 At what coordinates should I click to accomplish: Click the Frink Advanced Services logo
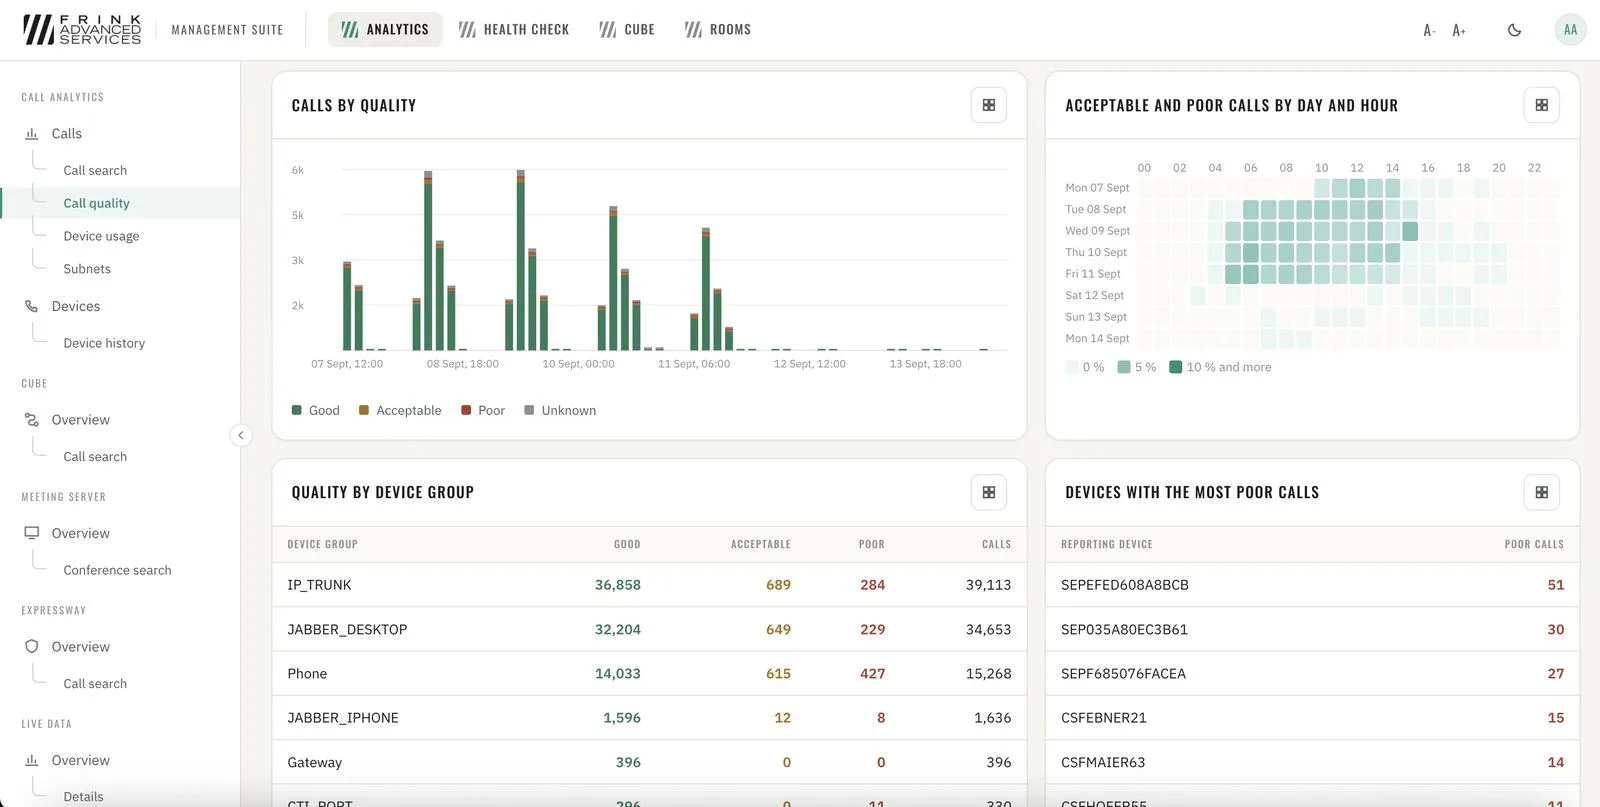tap(82, 30)
